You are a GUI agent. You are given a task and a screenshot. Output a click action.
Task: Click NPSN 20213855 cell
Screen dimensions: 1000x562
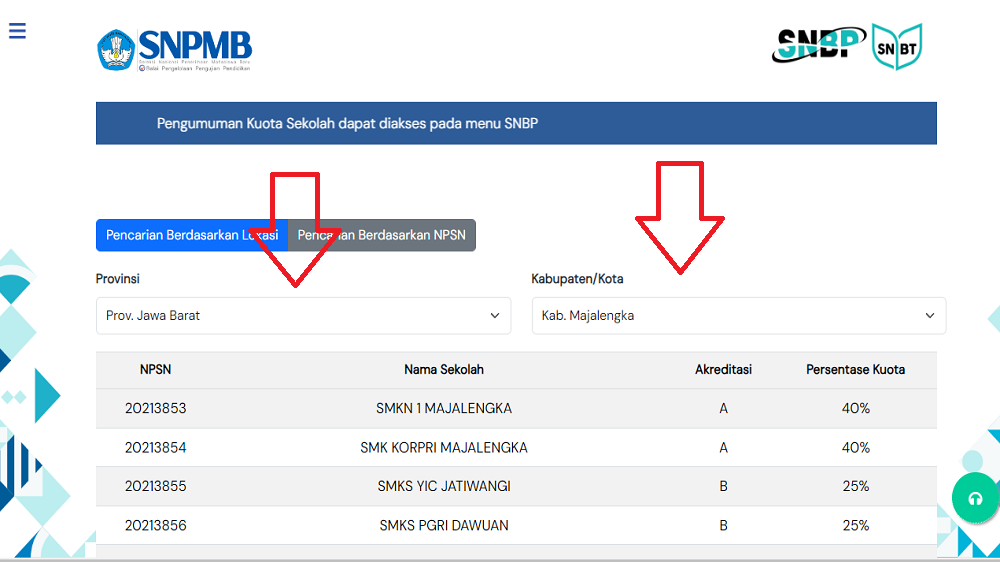[155, 486]
